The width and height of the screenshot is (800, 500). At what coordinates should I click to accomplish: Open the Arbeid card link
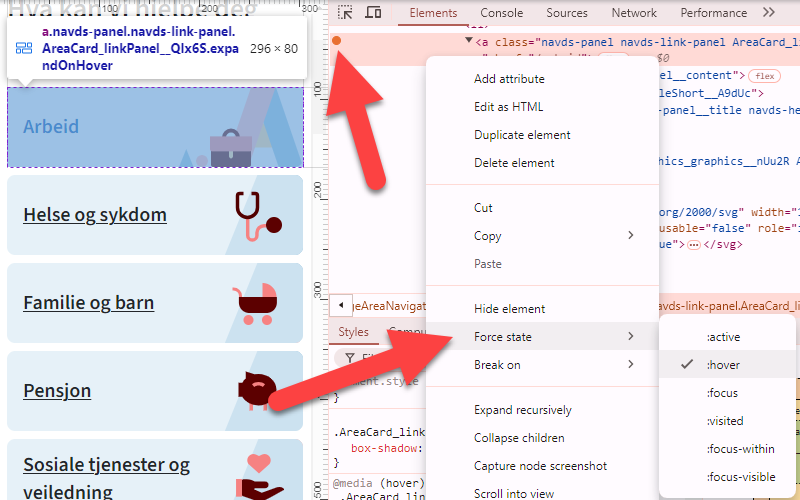tap(155, 127)
